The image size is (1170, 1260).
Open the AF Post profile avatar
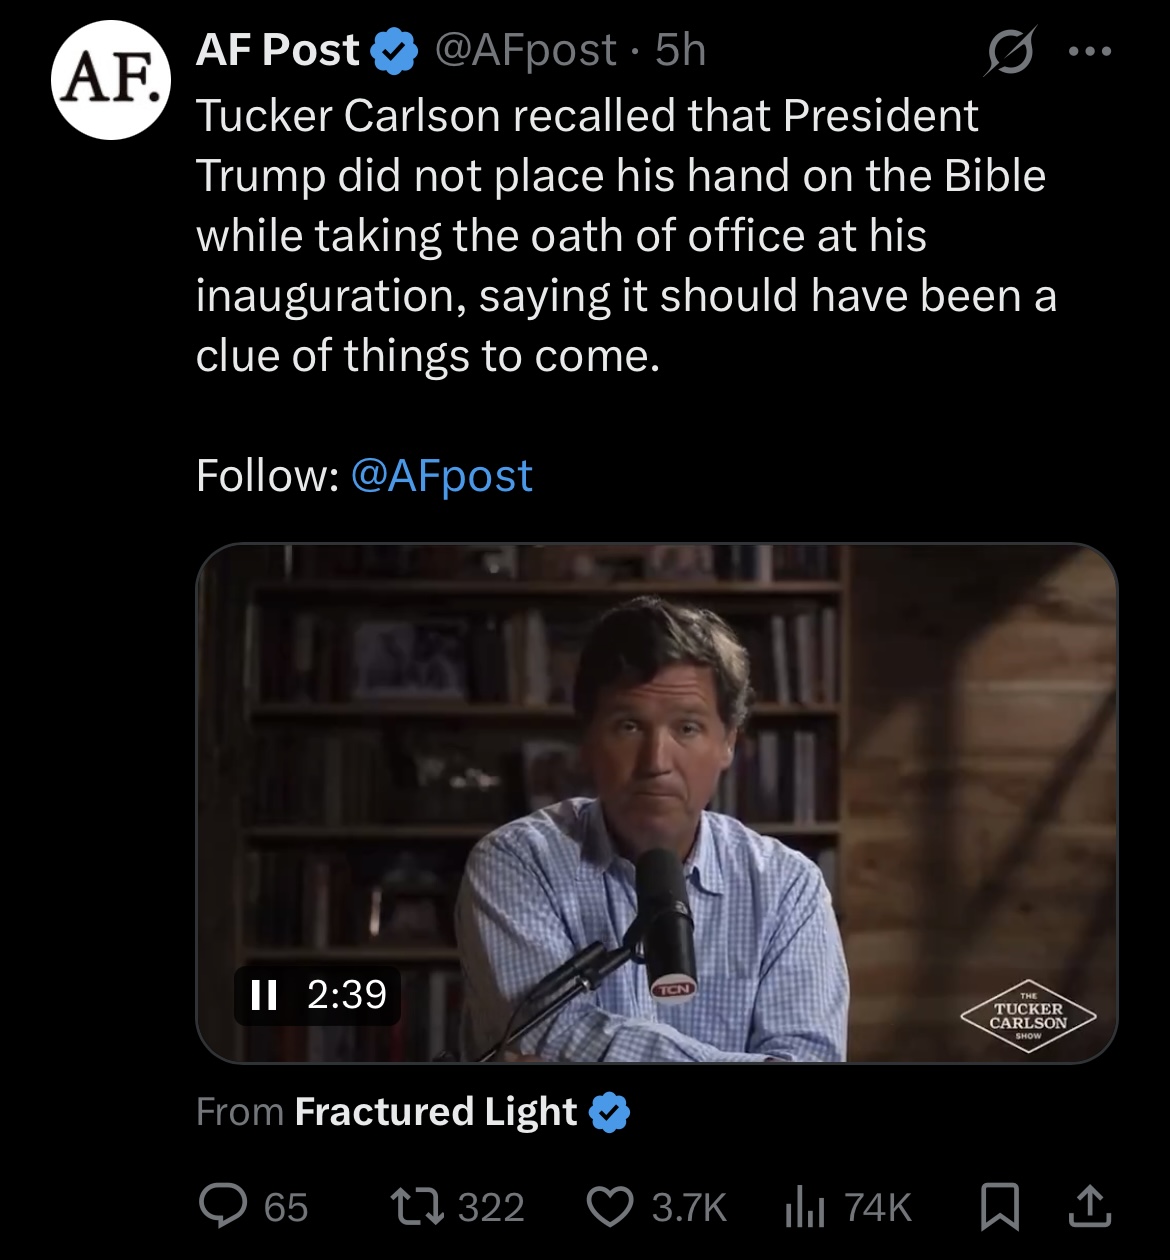click(111, 81)
